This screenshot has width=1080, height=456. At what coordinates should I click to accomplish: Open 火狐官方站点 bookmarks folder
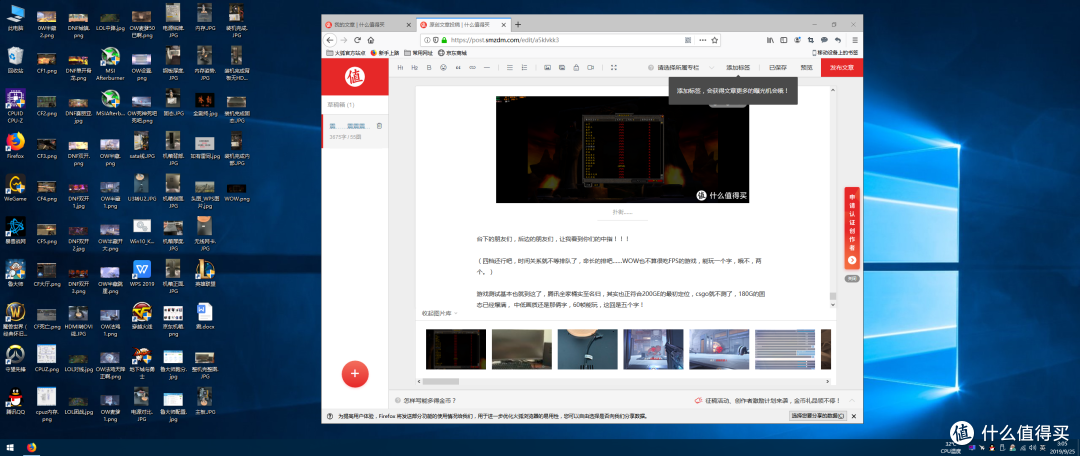pyautogui.click(x=346, y=52)
